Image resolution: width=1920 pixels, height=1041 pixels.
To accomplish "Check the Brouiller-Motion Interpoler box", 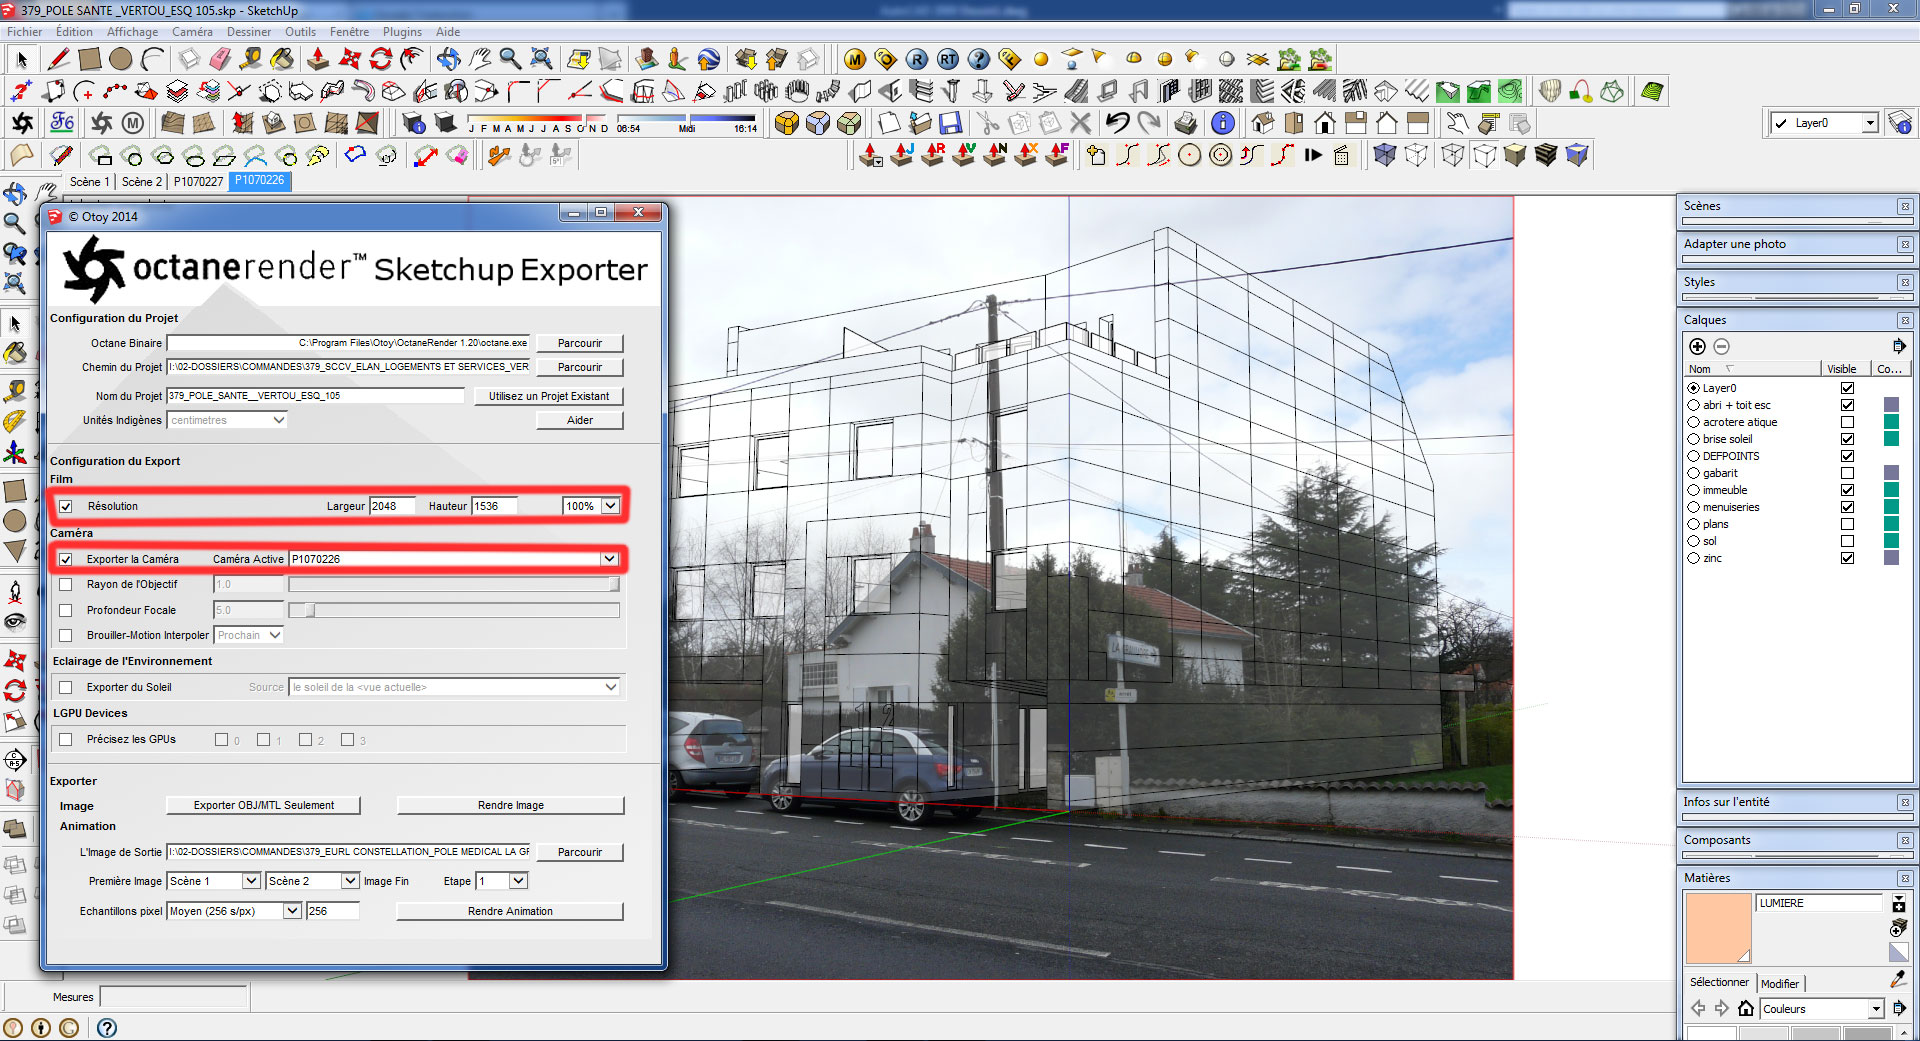I will pos(66,635).
